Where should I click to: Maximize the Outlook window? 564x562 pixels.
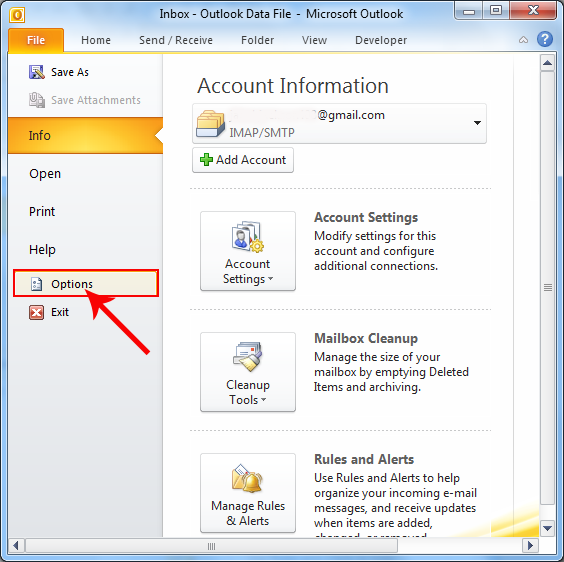(496, 11)
